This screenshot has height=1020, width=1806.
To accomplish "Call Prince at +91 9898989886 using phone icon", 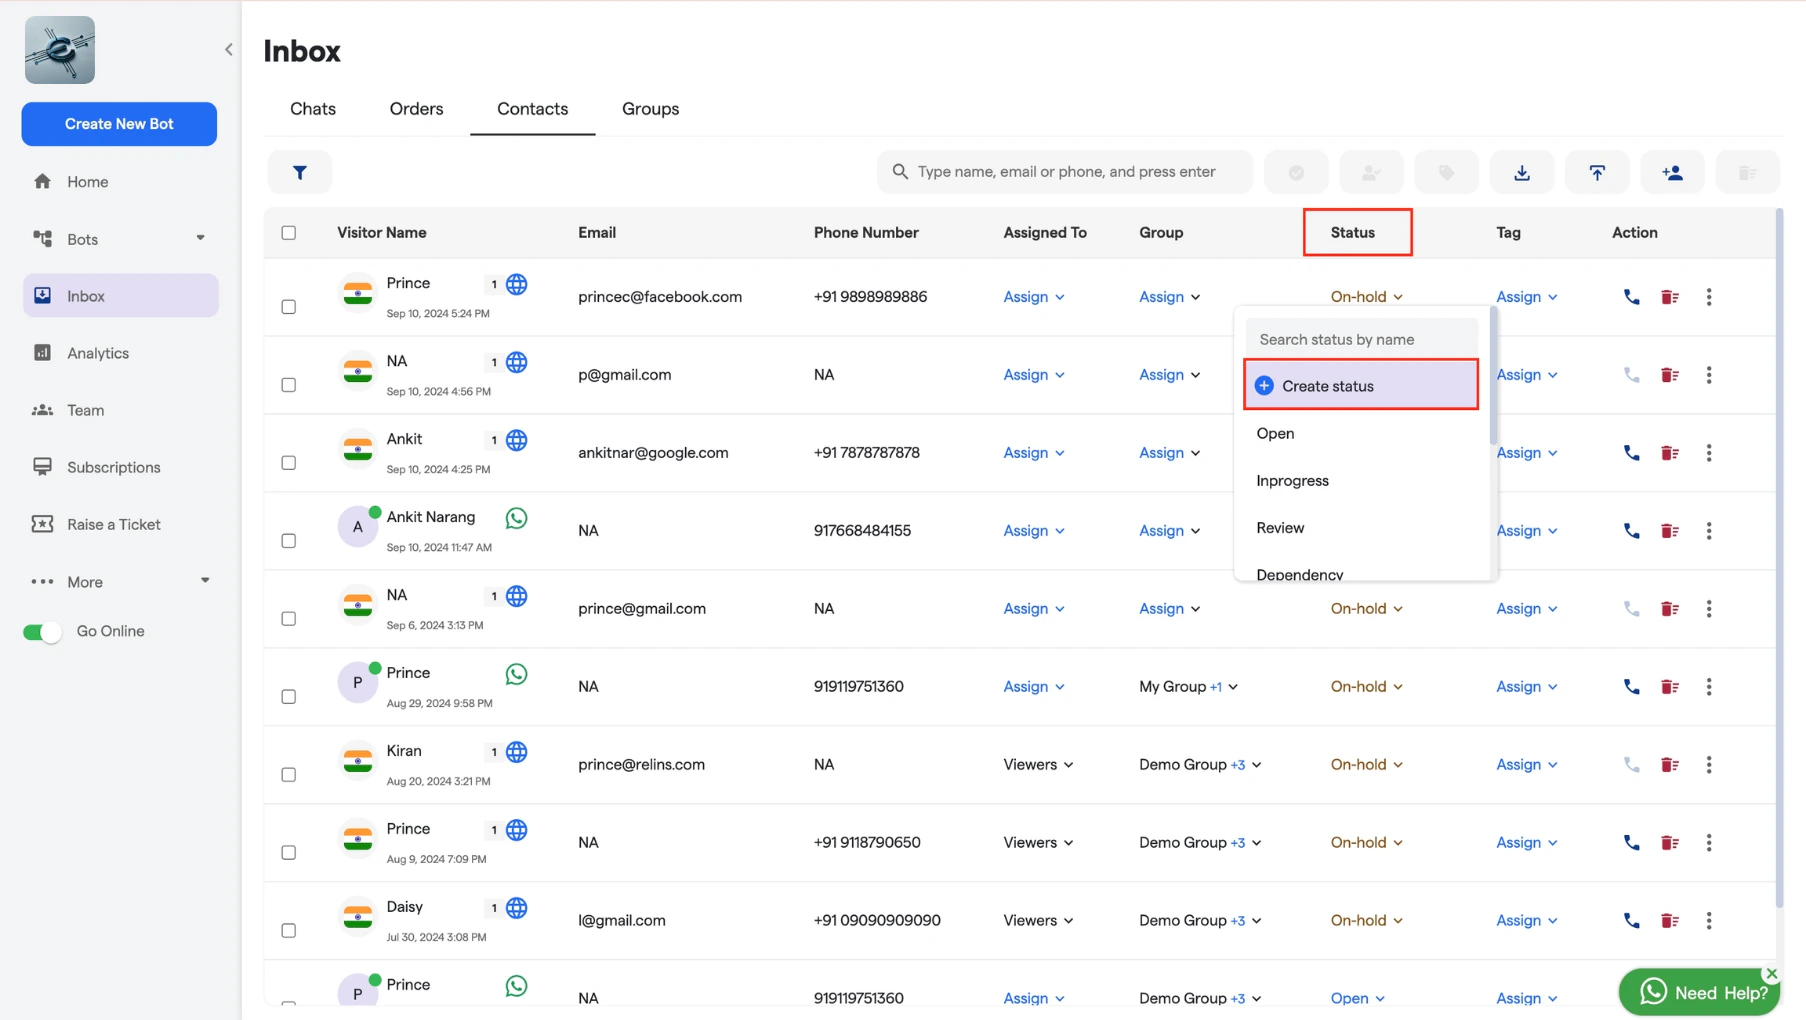I will point(1631,297).
